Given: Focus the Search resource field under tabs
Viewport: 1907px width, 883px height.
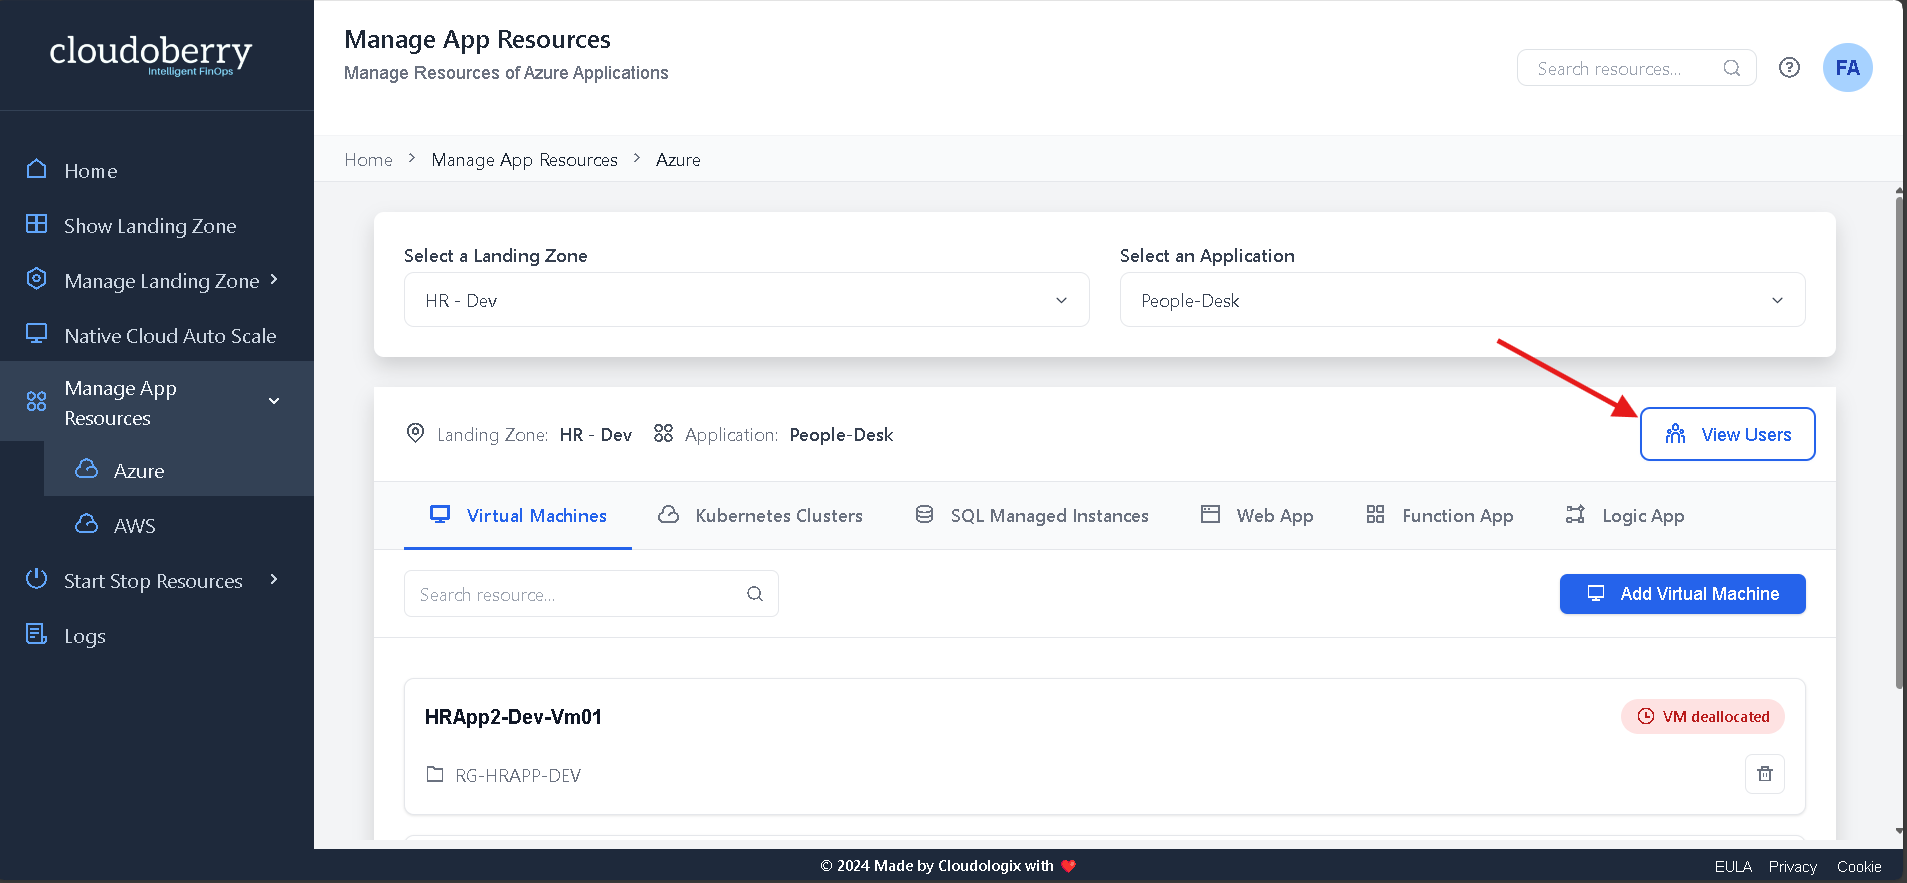Looking at the screenshot, I should (591, 594).
